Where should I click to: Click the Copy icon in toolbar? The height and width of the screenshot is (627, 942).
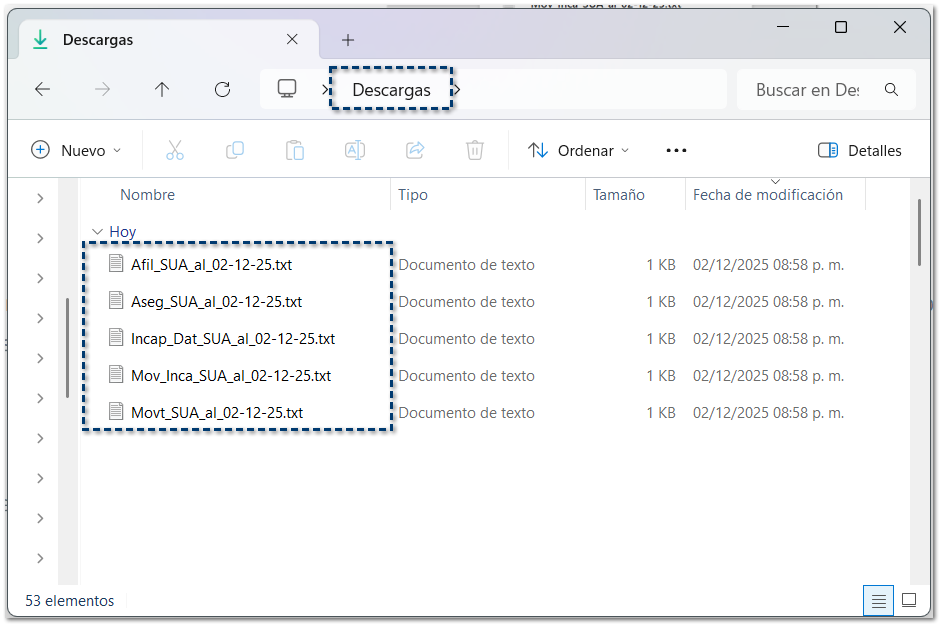(235, 150)
